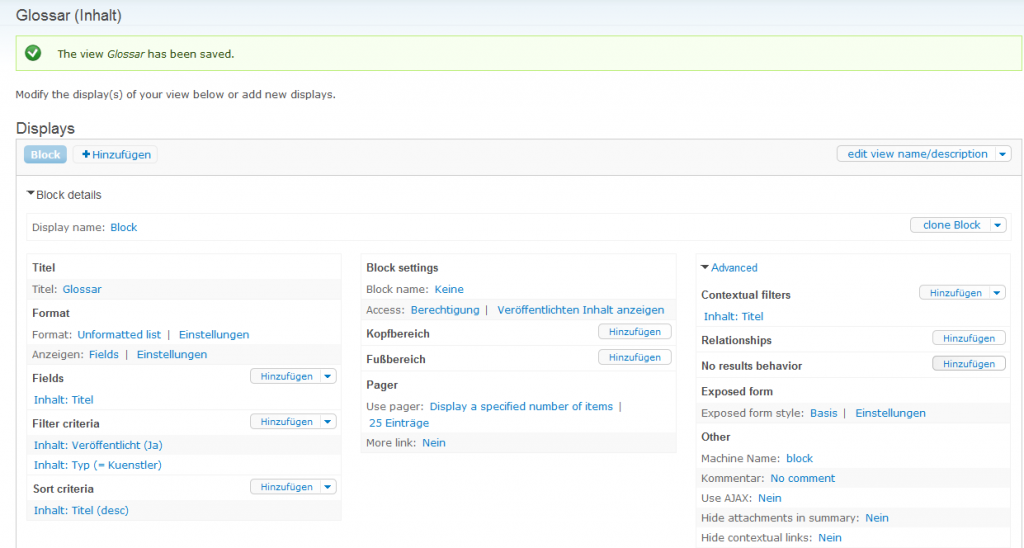Image resolution: width=1024 pixels, height=548 pixels.
Task: Add a No results behavior
Action: [968, 364]
